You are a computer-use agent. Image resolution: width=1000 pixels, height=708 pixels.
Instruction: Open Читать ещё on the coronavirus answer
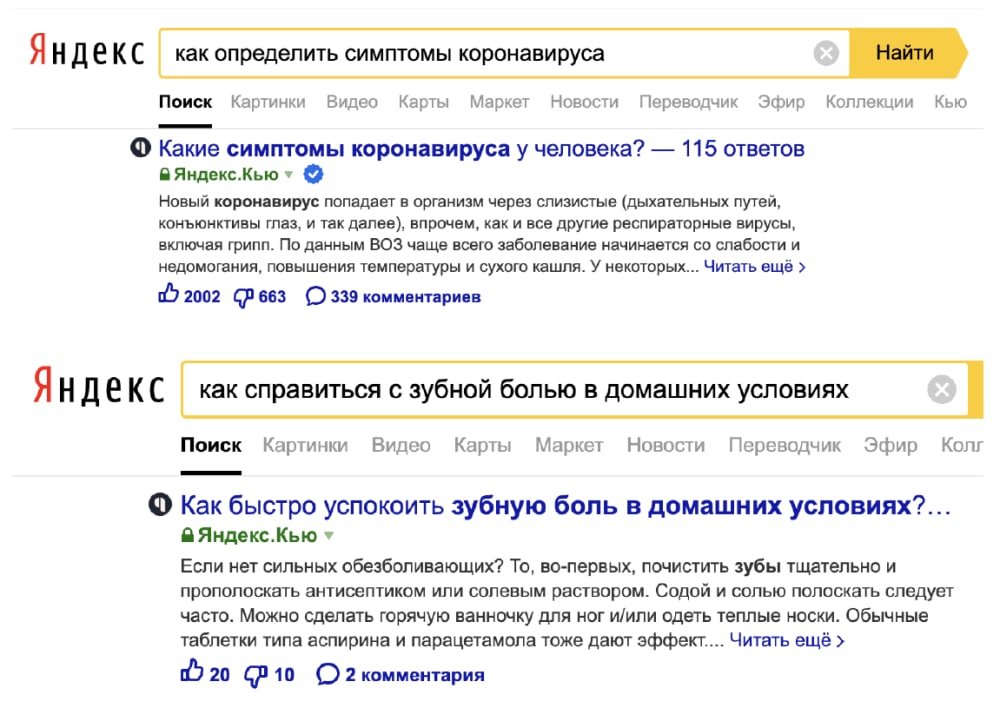click(751, 265)
